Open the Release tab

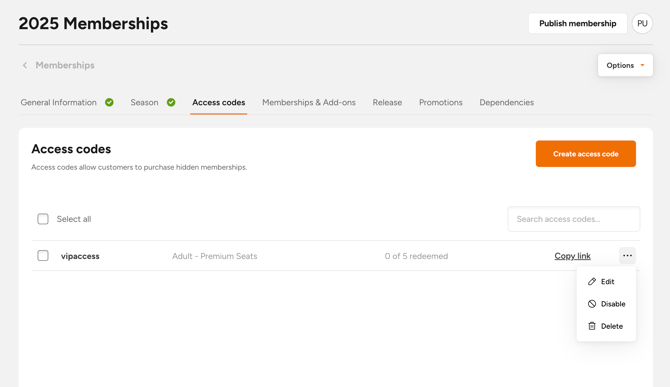coord(387,103)
